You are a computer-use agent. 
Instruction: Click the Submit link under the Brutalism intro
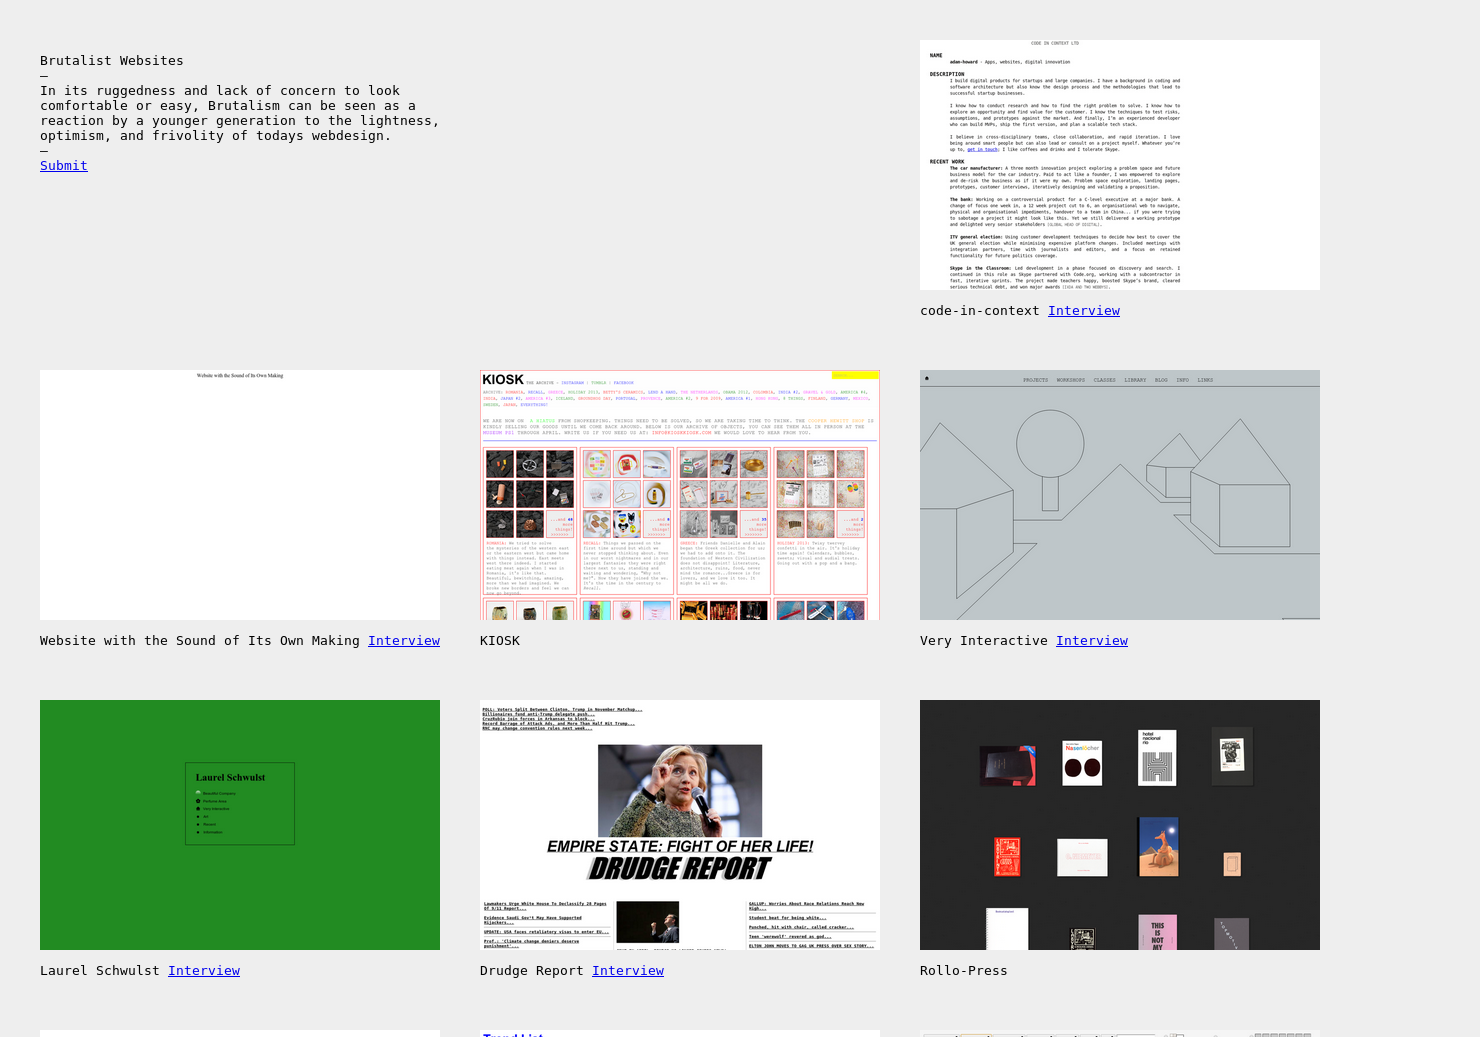click(63, 165)
